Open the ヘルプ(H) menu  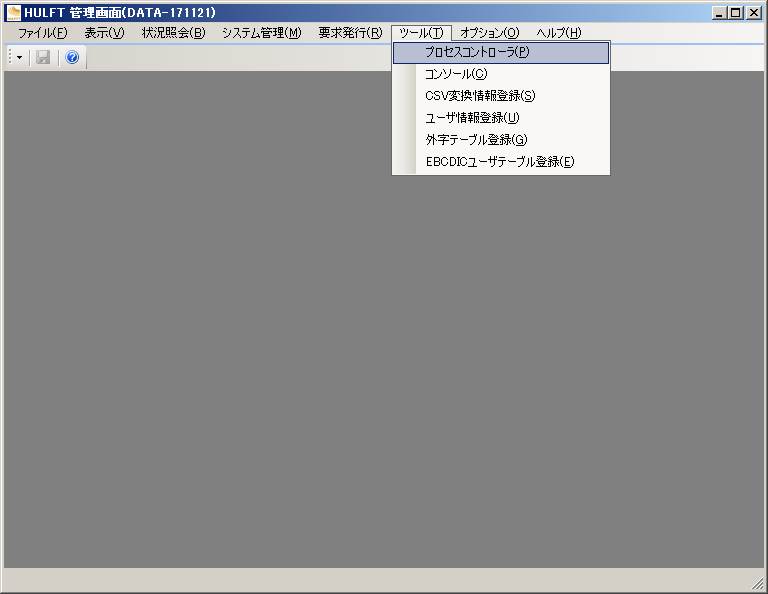point(558,33)
